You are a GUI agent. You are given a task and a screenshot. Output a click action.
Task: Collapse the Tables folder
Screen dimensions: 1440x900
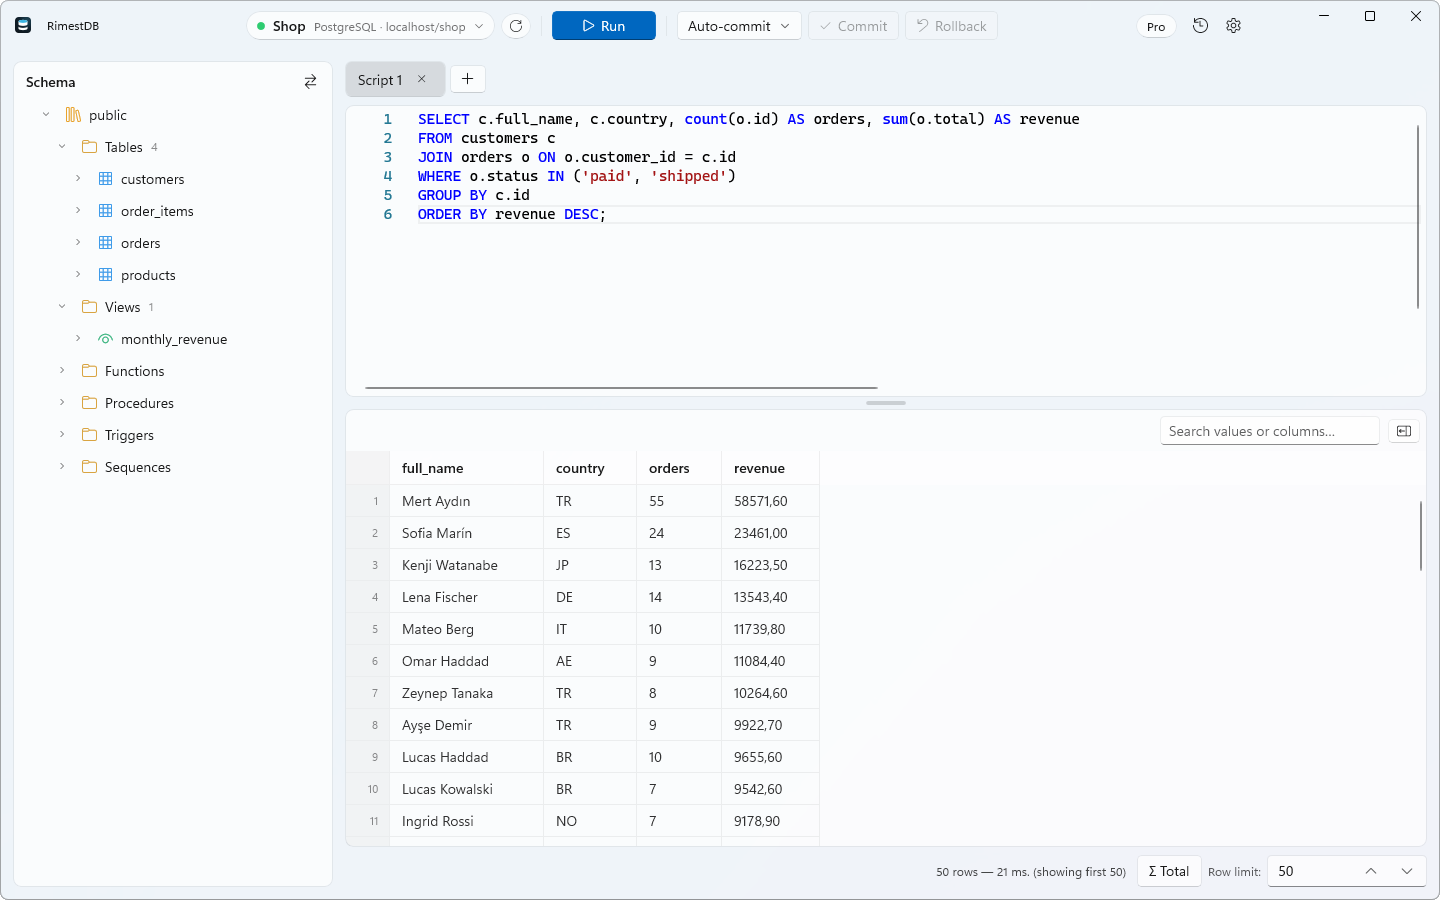[x=62, y=147]
